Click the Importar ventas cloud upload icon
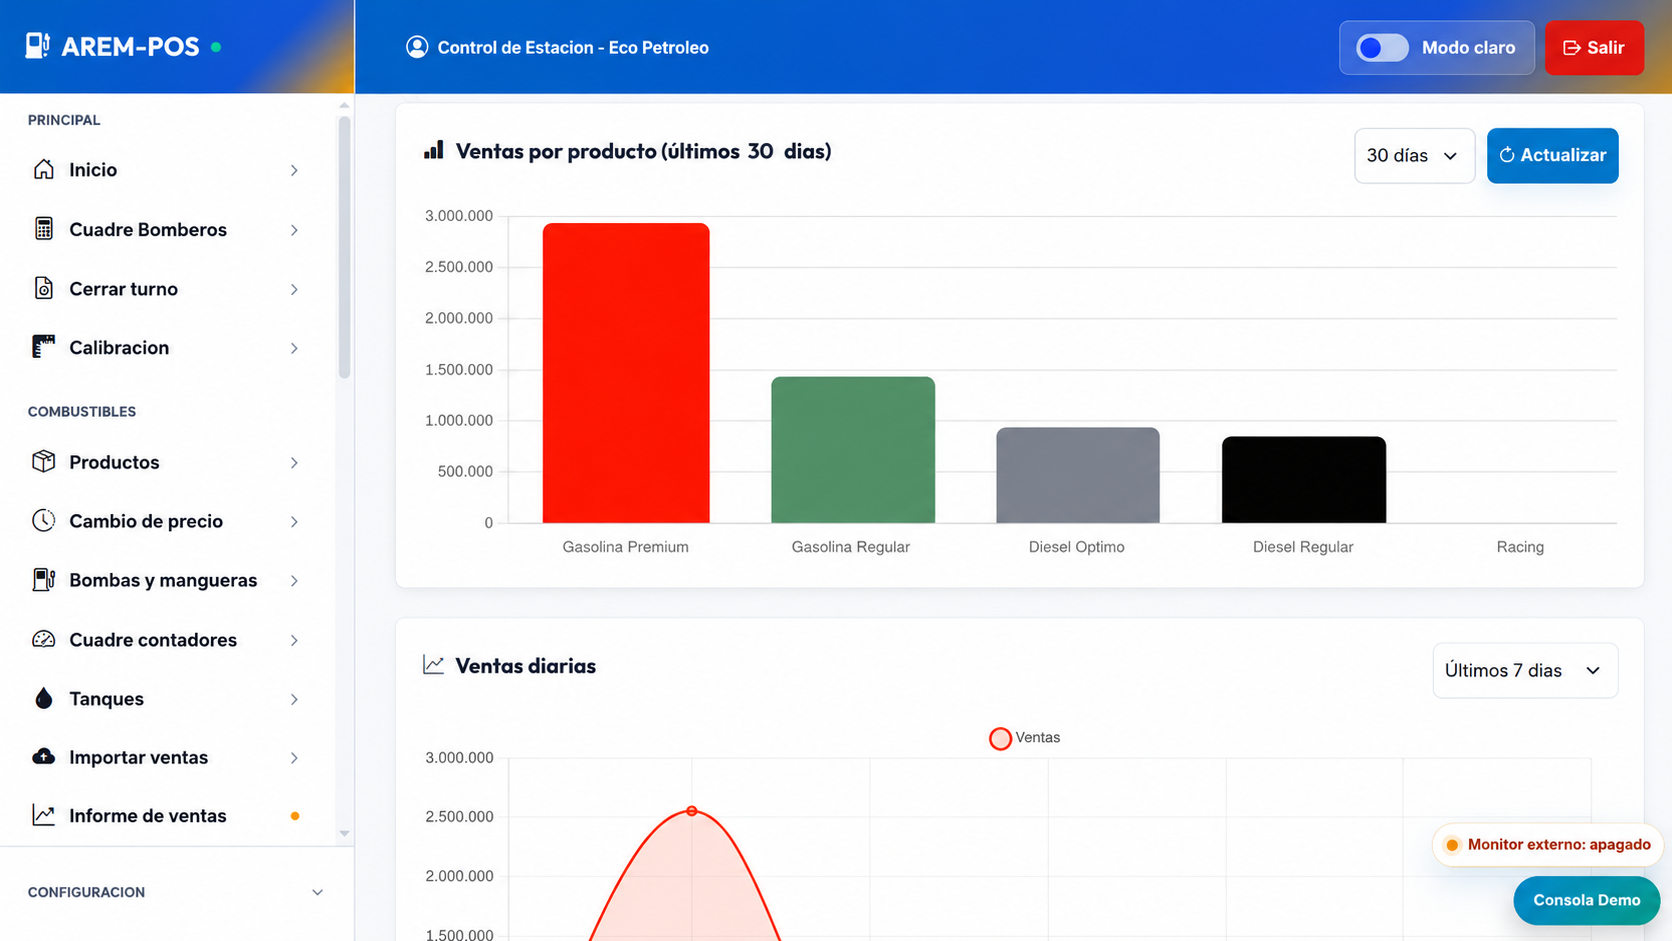 [x=43, y=756]
